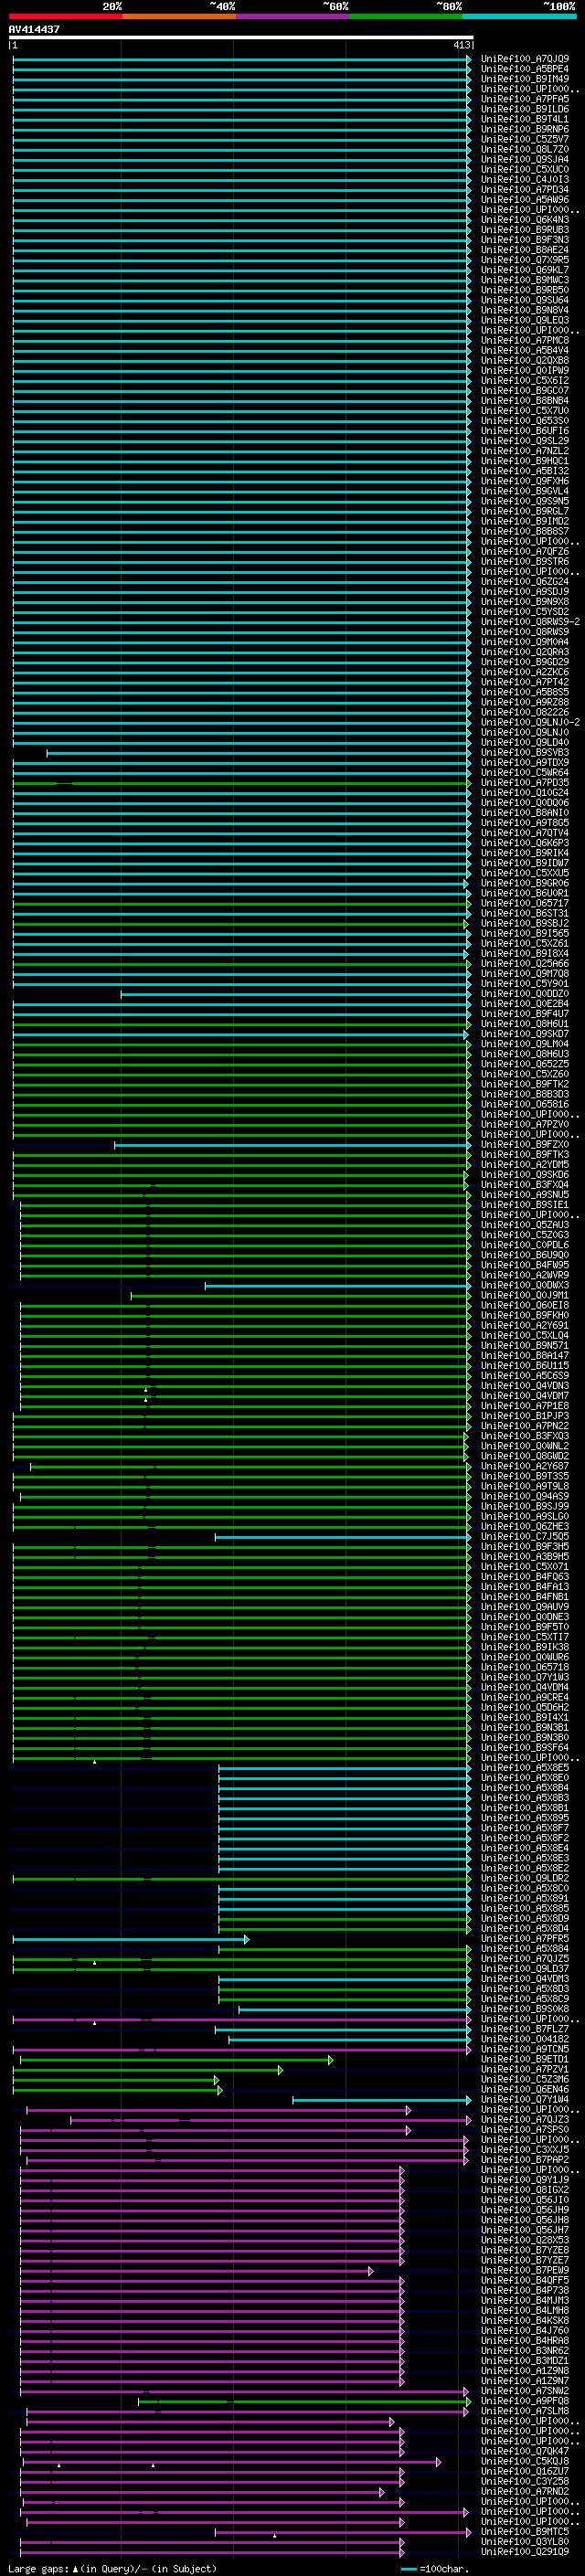The image size is (585, 2576).
Task: Select hit UniRef100_A9PFQ8
Action: pyautogui.click(x=525, y=2400)
